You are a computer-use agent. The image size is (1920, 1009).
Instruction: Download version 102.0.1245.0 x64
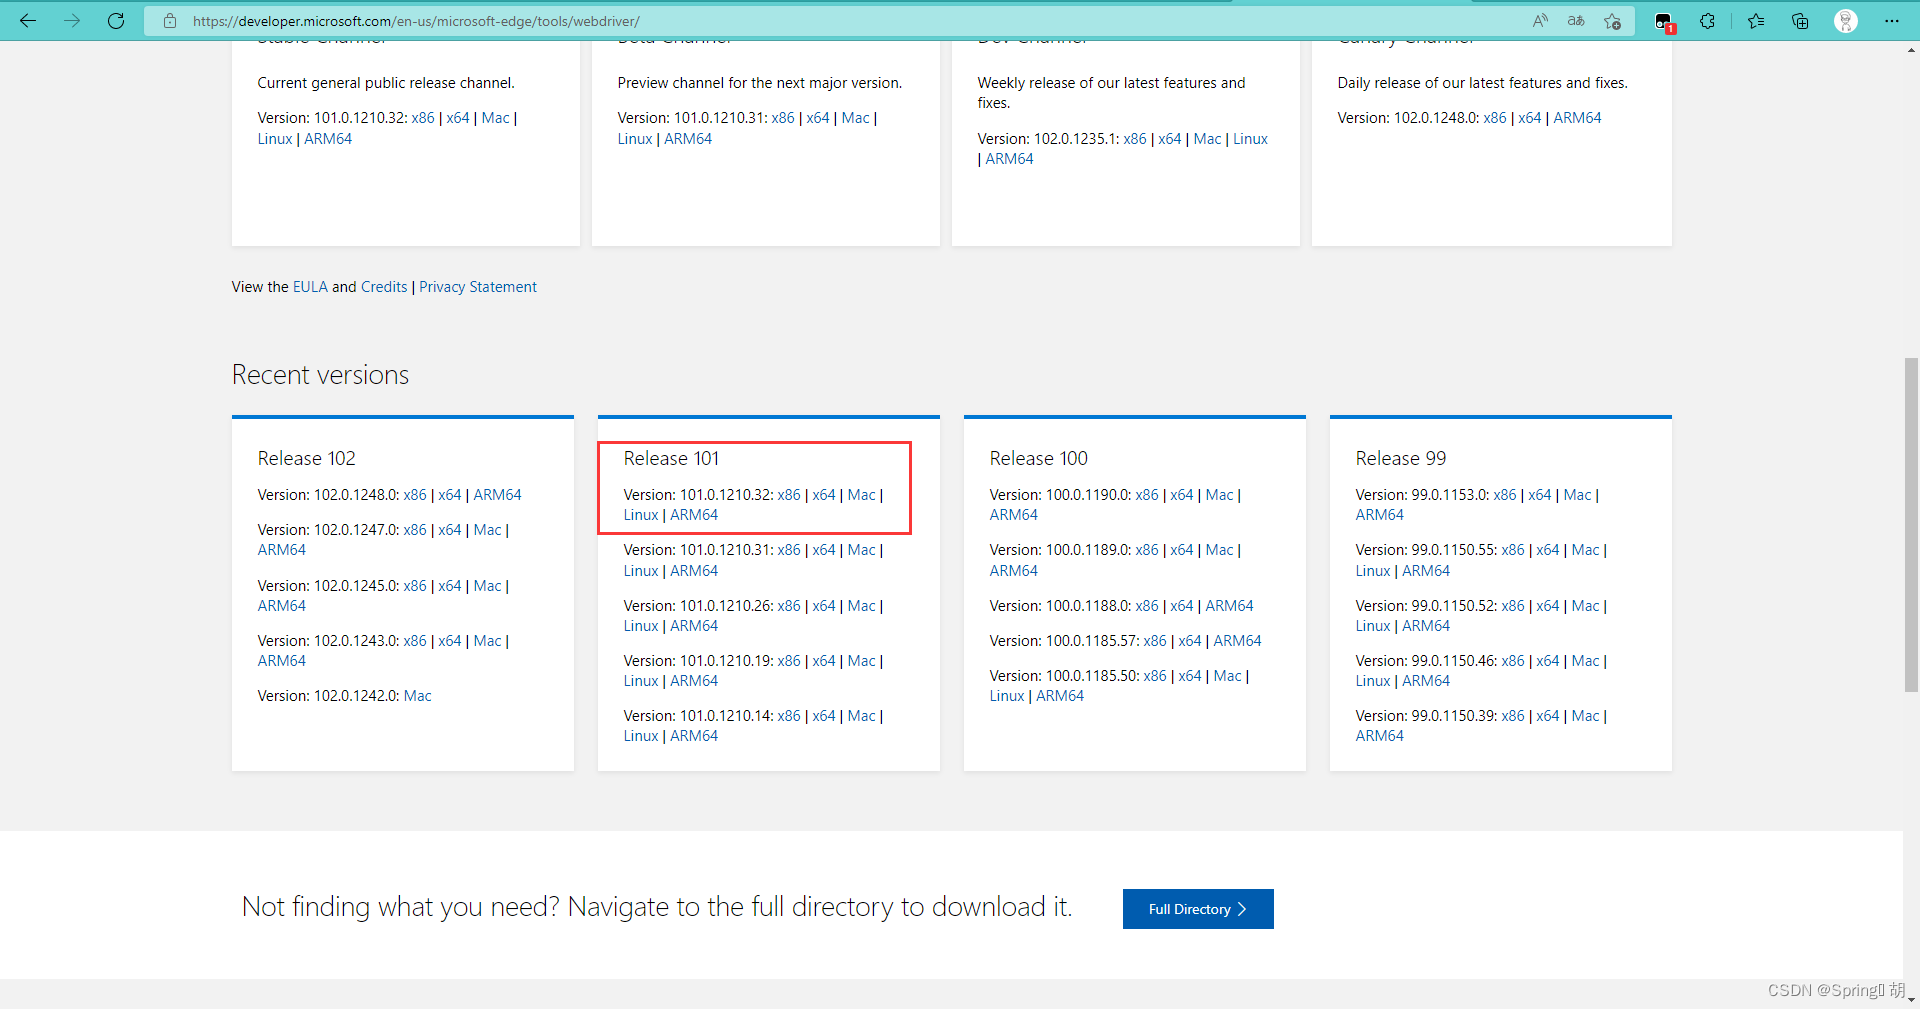[450, 586]
